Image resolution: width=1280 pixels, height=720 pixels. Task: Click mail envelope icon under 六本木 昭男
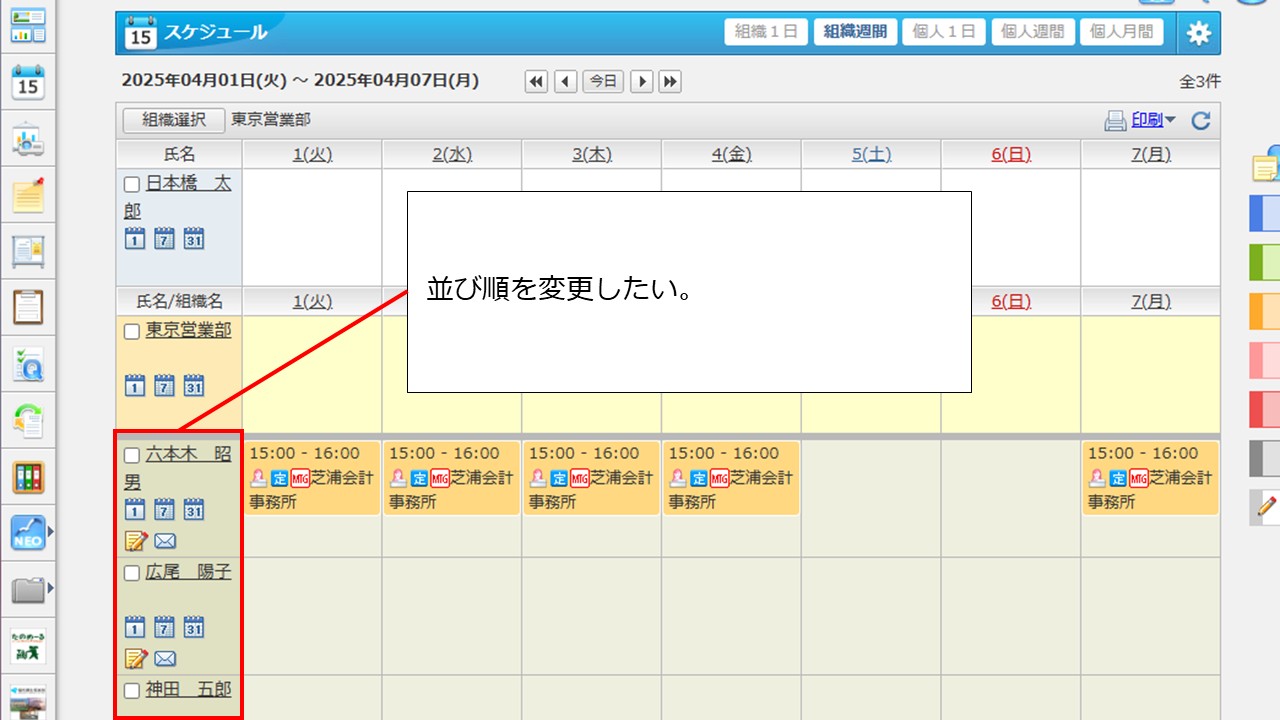coord(165,541)
